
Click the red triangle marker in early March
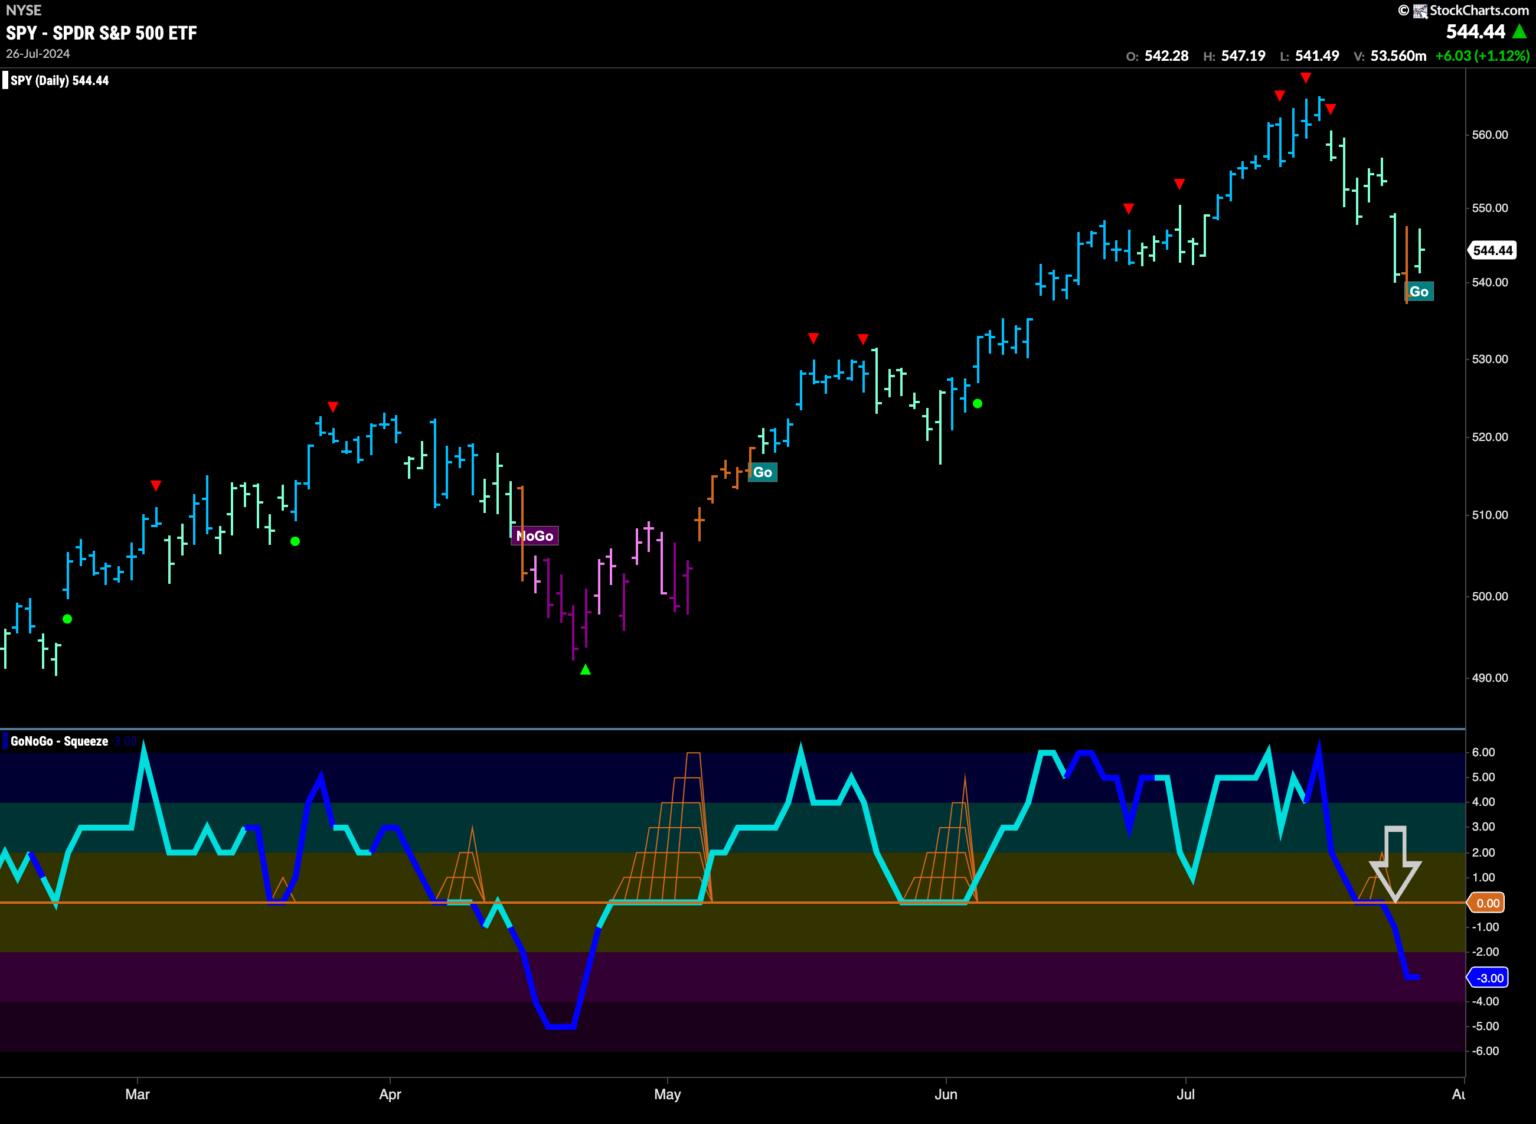tap(155, 486)
